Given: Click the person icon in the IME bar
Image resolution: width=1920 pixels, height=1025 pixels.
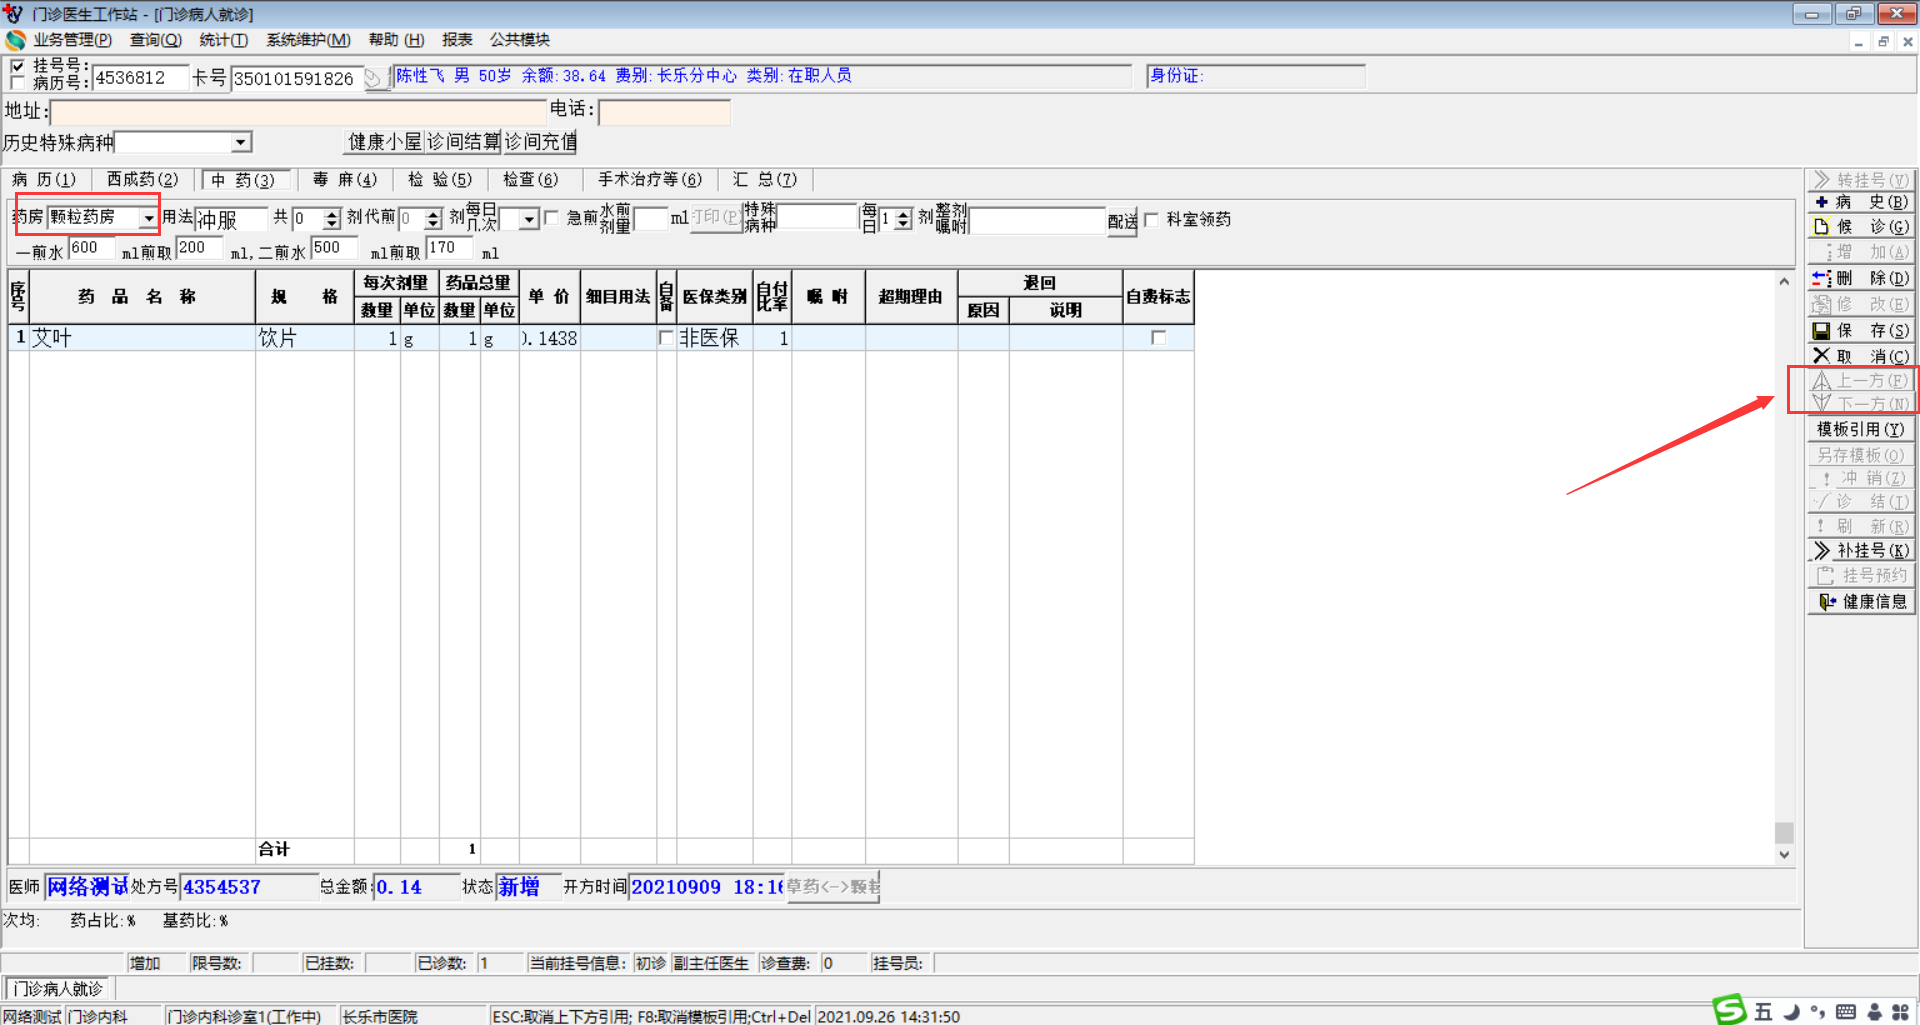Looking at the screenshot, I should [x=1874, y=1012].
